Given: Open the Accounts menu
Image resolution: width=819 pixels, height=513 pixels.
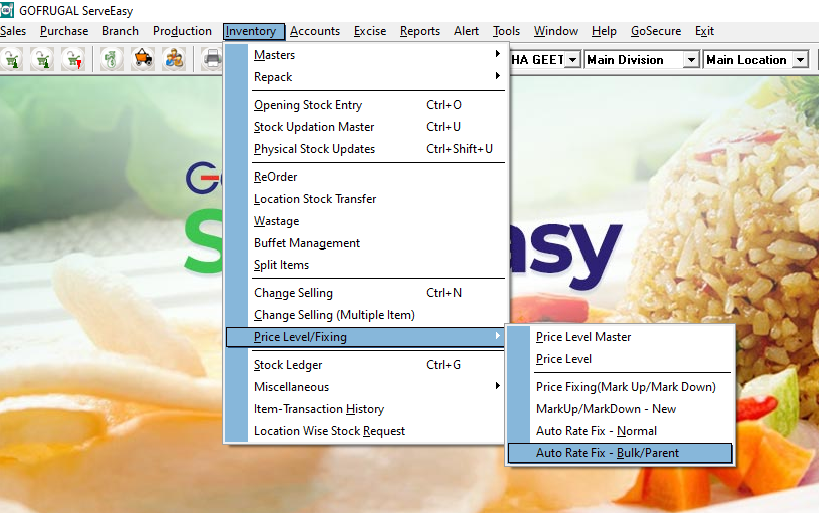Looking at the screenshot, I should tap(315, 31).
